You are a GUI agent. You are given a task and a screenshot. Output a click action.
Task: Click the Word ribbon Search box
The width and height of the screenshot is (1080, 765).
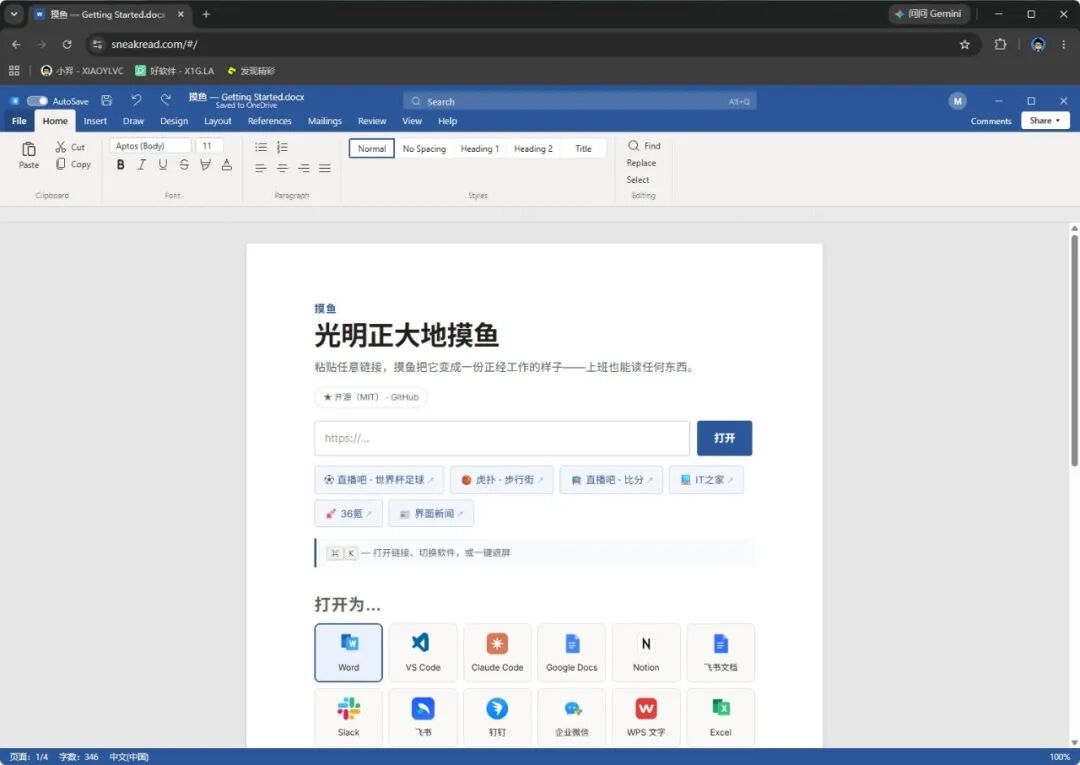click(580, 101)
